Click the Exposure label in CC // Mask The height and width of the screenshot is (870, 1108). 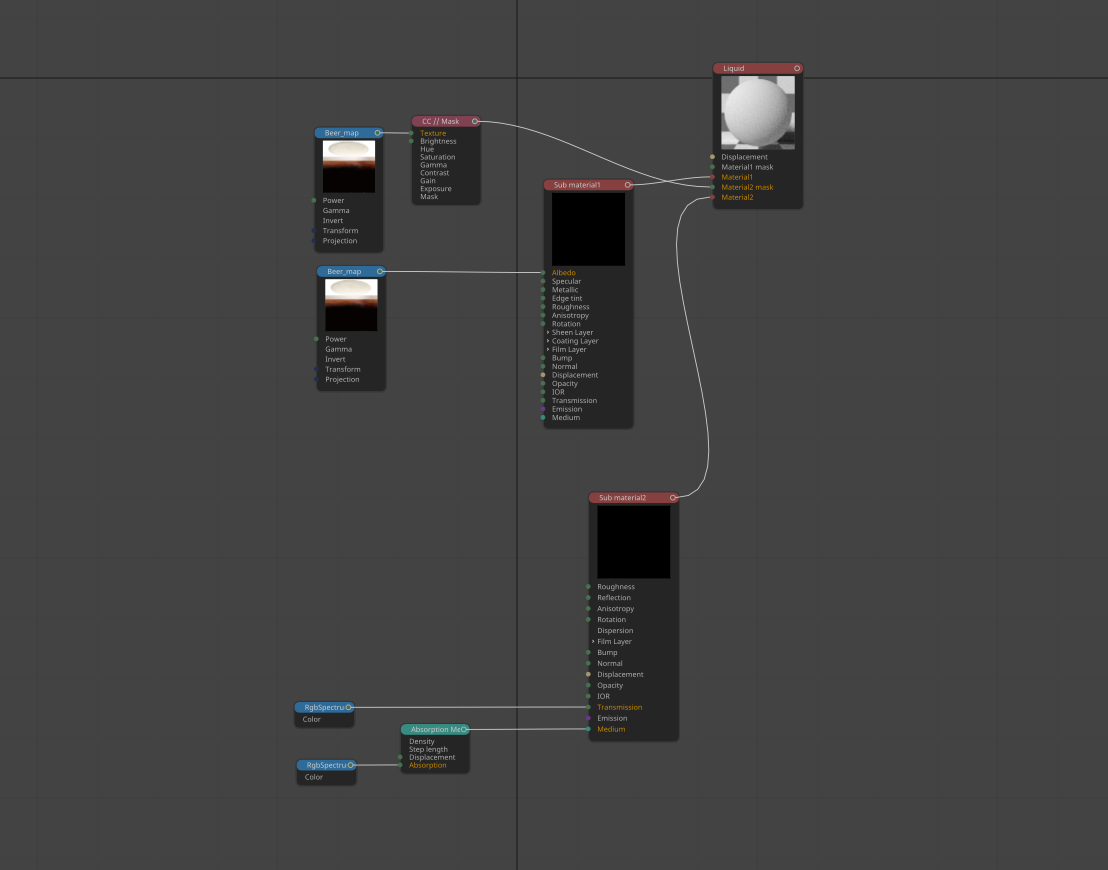tap(435, 189)
